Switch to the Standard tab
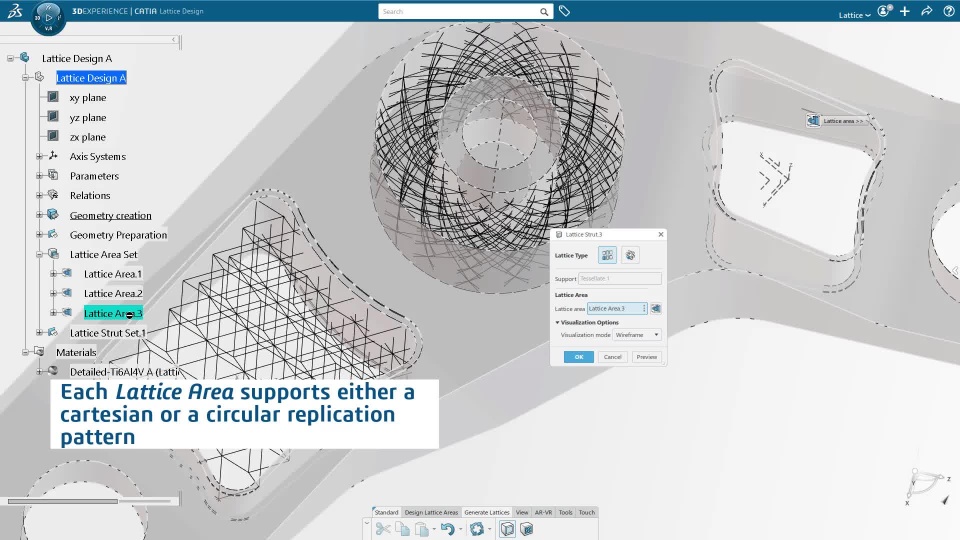Viewport: 960px width, 540px height. click(x=386, y=512)
